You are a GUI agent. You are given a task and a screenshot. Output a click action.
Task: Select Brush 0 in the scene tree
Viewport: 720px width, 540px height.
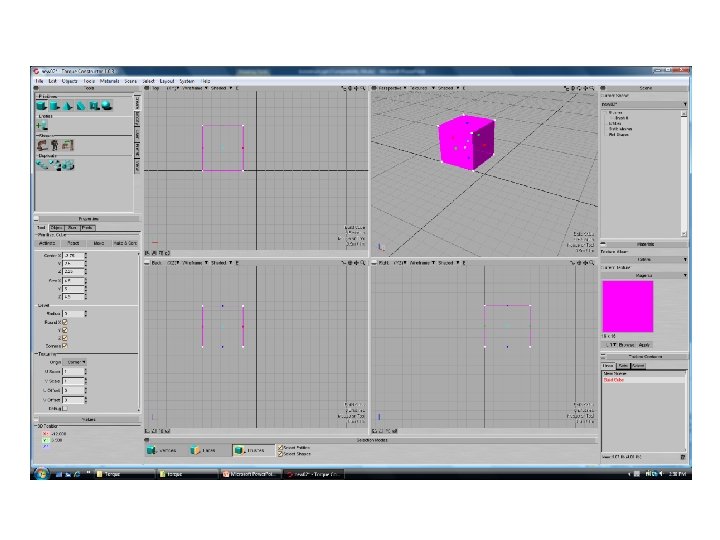click(621, 118)
